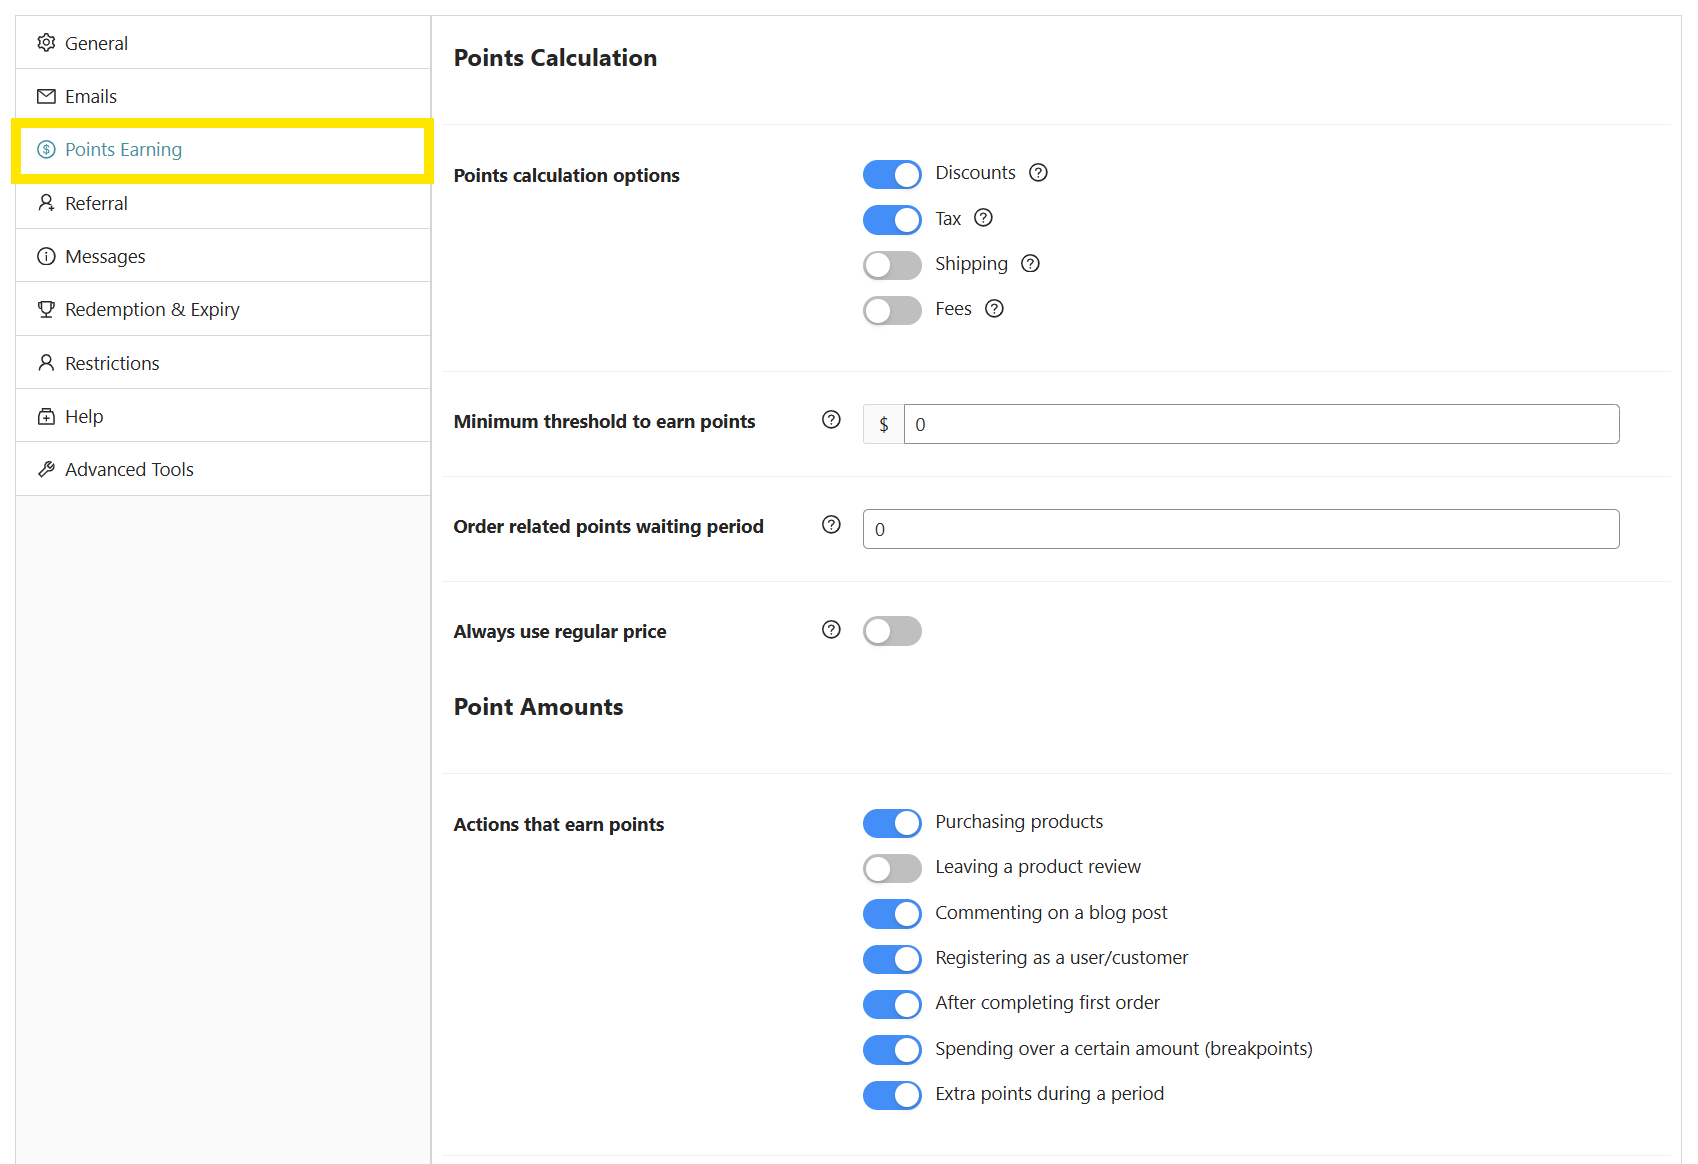This screenshot has width=1698, height=1164.
Task: Turn off Purchasing products toggle
Action: (x=892, y=823)
